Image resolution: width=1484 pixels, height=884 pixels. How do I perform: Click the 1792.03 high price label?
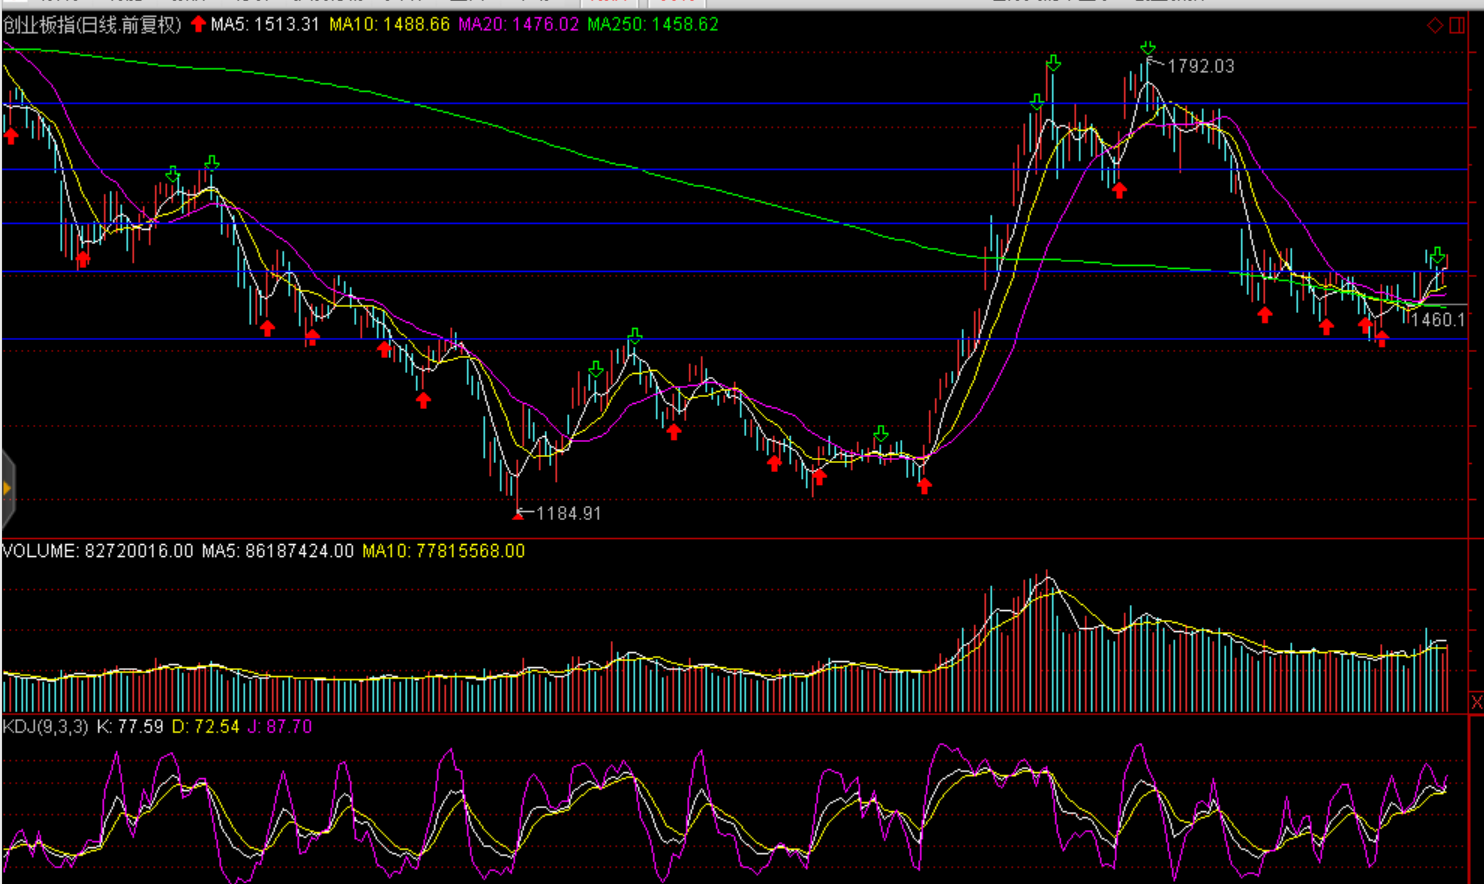1201,66
